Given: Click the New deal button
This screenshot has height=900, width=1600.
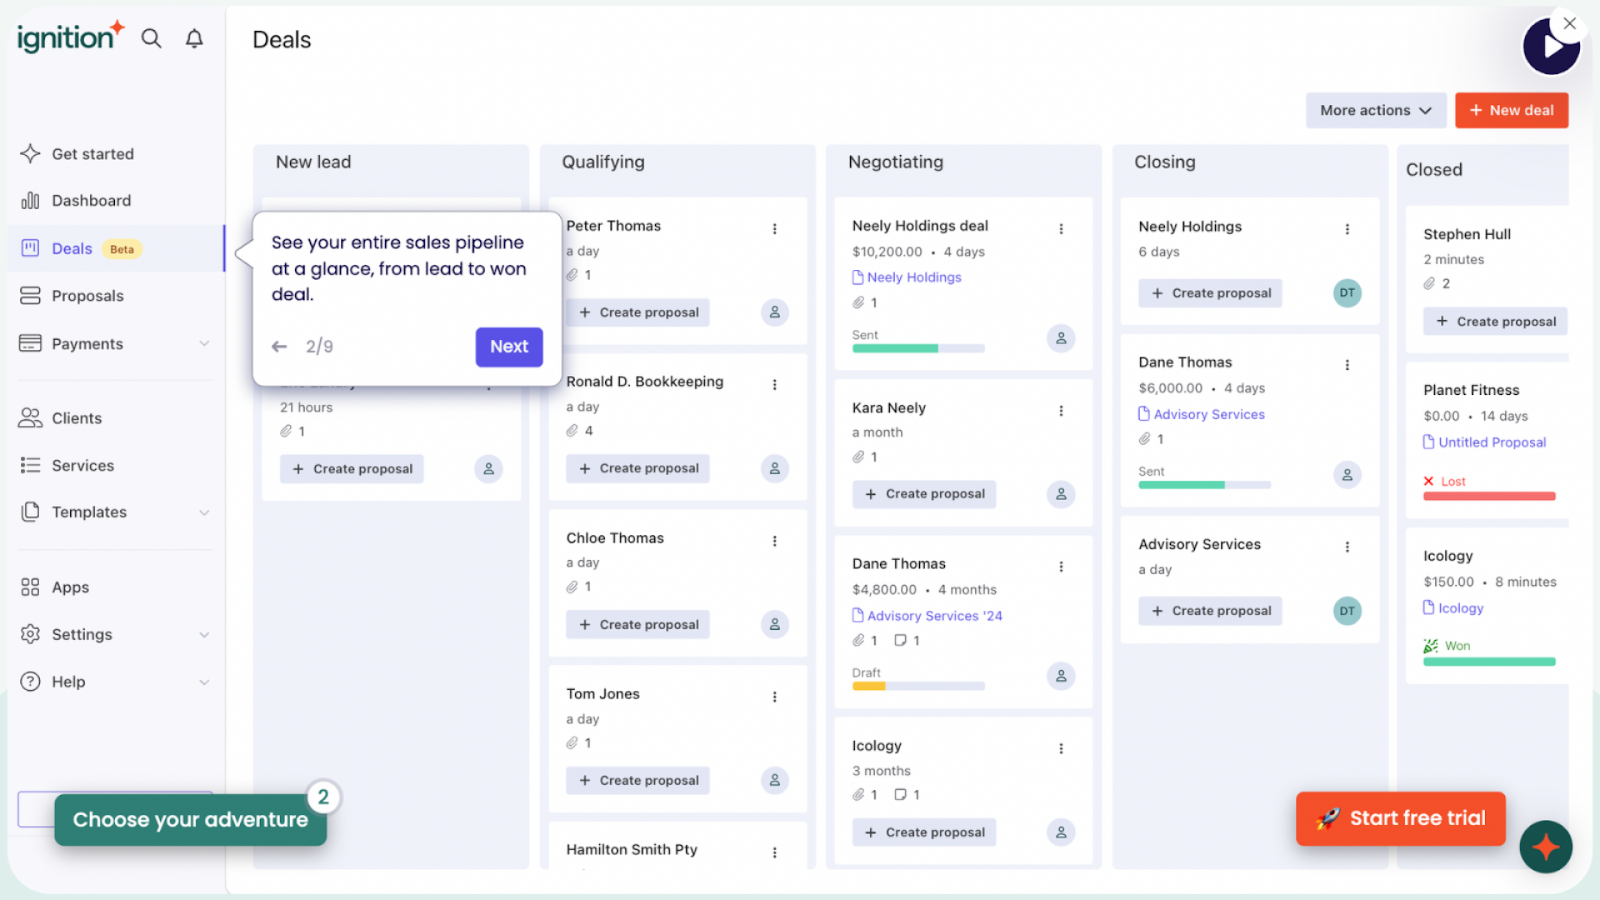Looking at the screenshot, I should (x=1511, y=110).
